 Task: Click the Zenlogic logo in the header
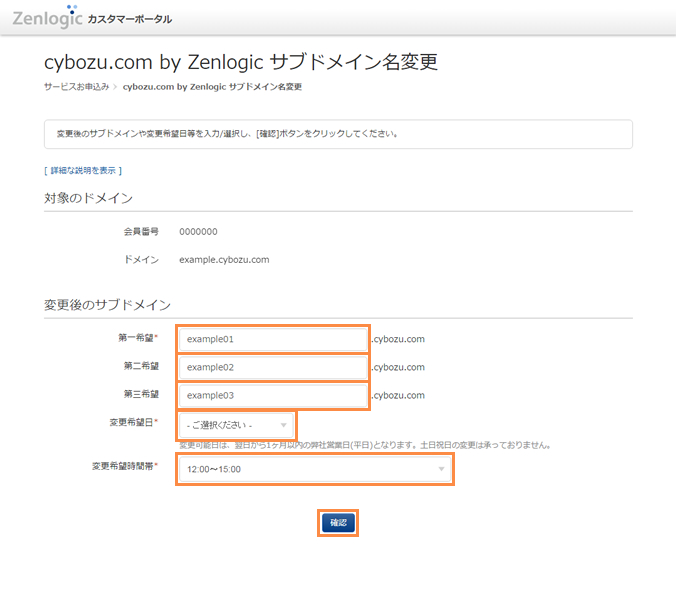pos(46,16)
